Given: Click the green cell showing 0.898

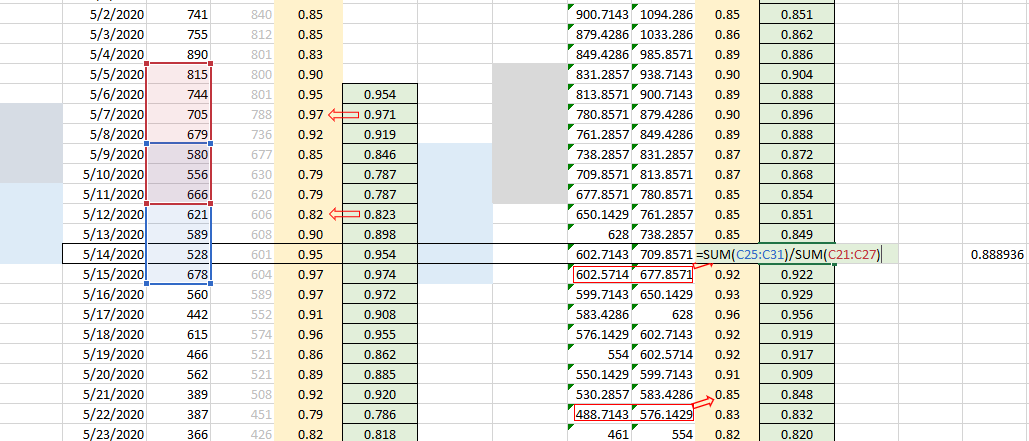Looking at the screenshot, I should click(x=379, y=234).
